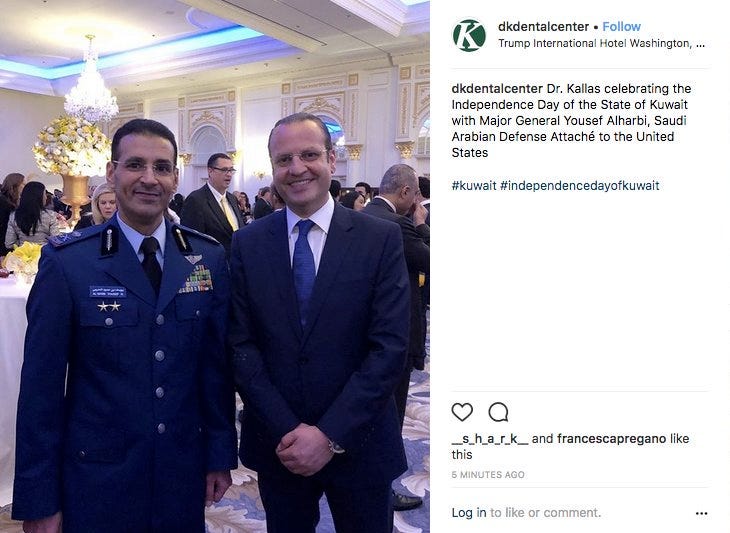Screen dimensions: 730x533
Task: Click the heart like icon
Action: click(x=462, y=412)
